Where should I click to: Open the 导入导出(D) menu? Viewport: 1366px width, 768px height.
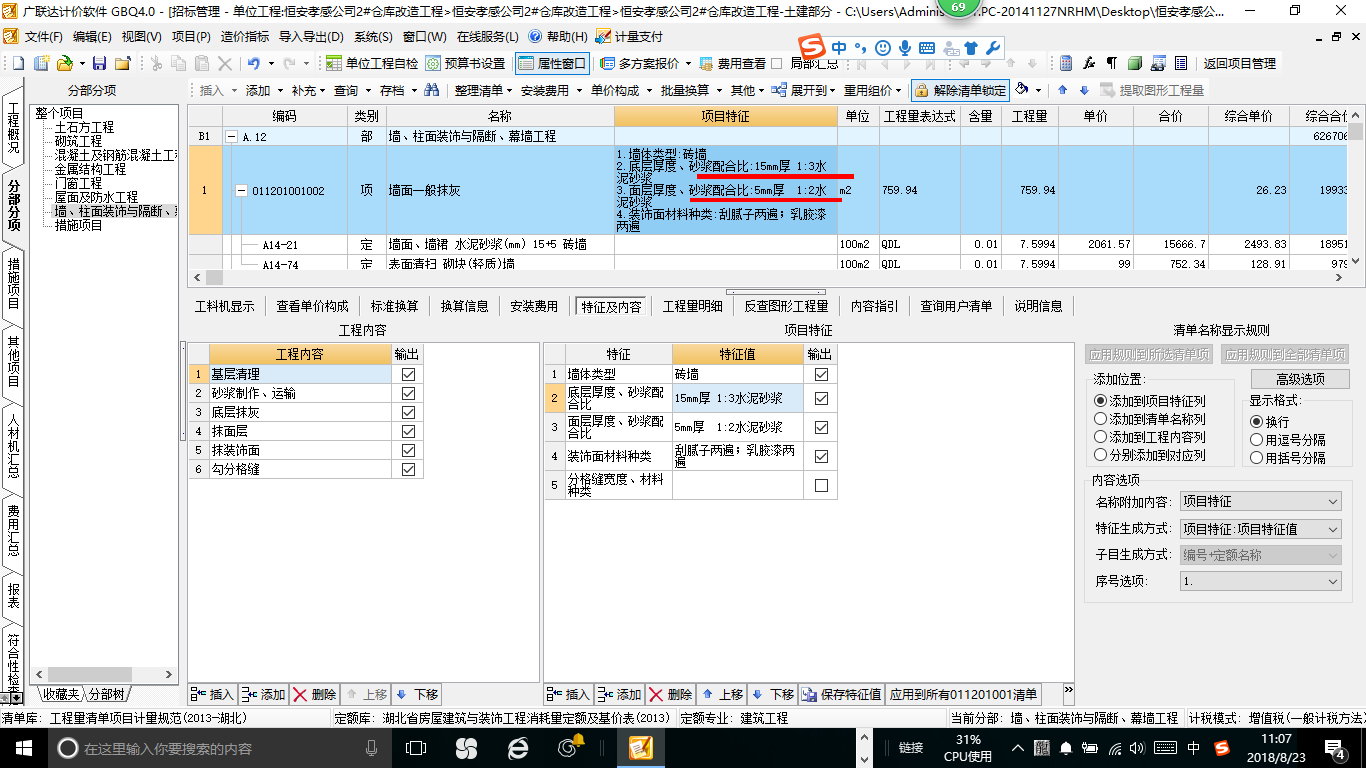[311, 36]
